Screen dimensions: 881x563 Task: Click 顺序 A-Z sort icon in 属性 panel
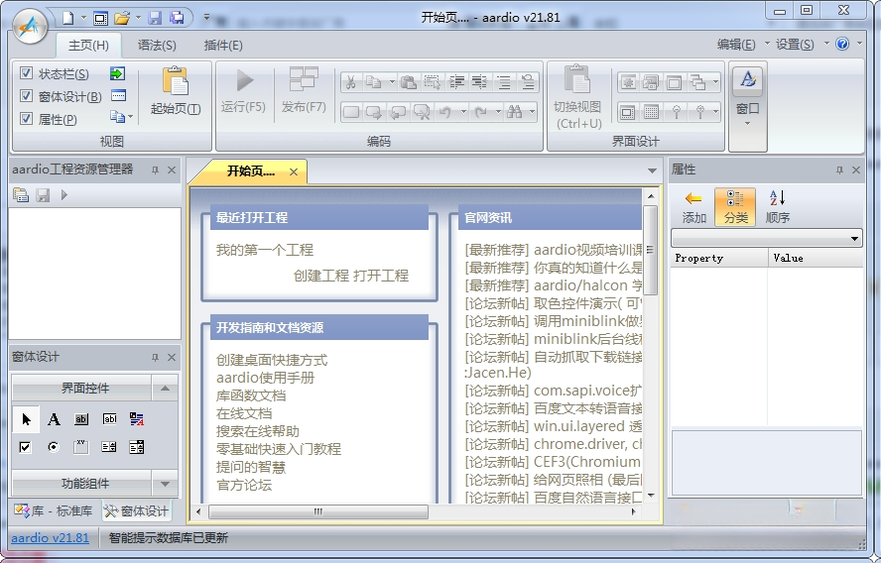point(778,207)
